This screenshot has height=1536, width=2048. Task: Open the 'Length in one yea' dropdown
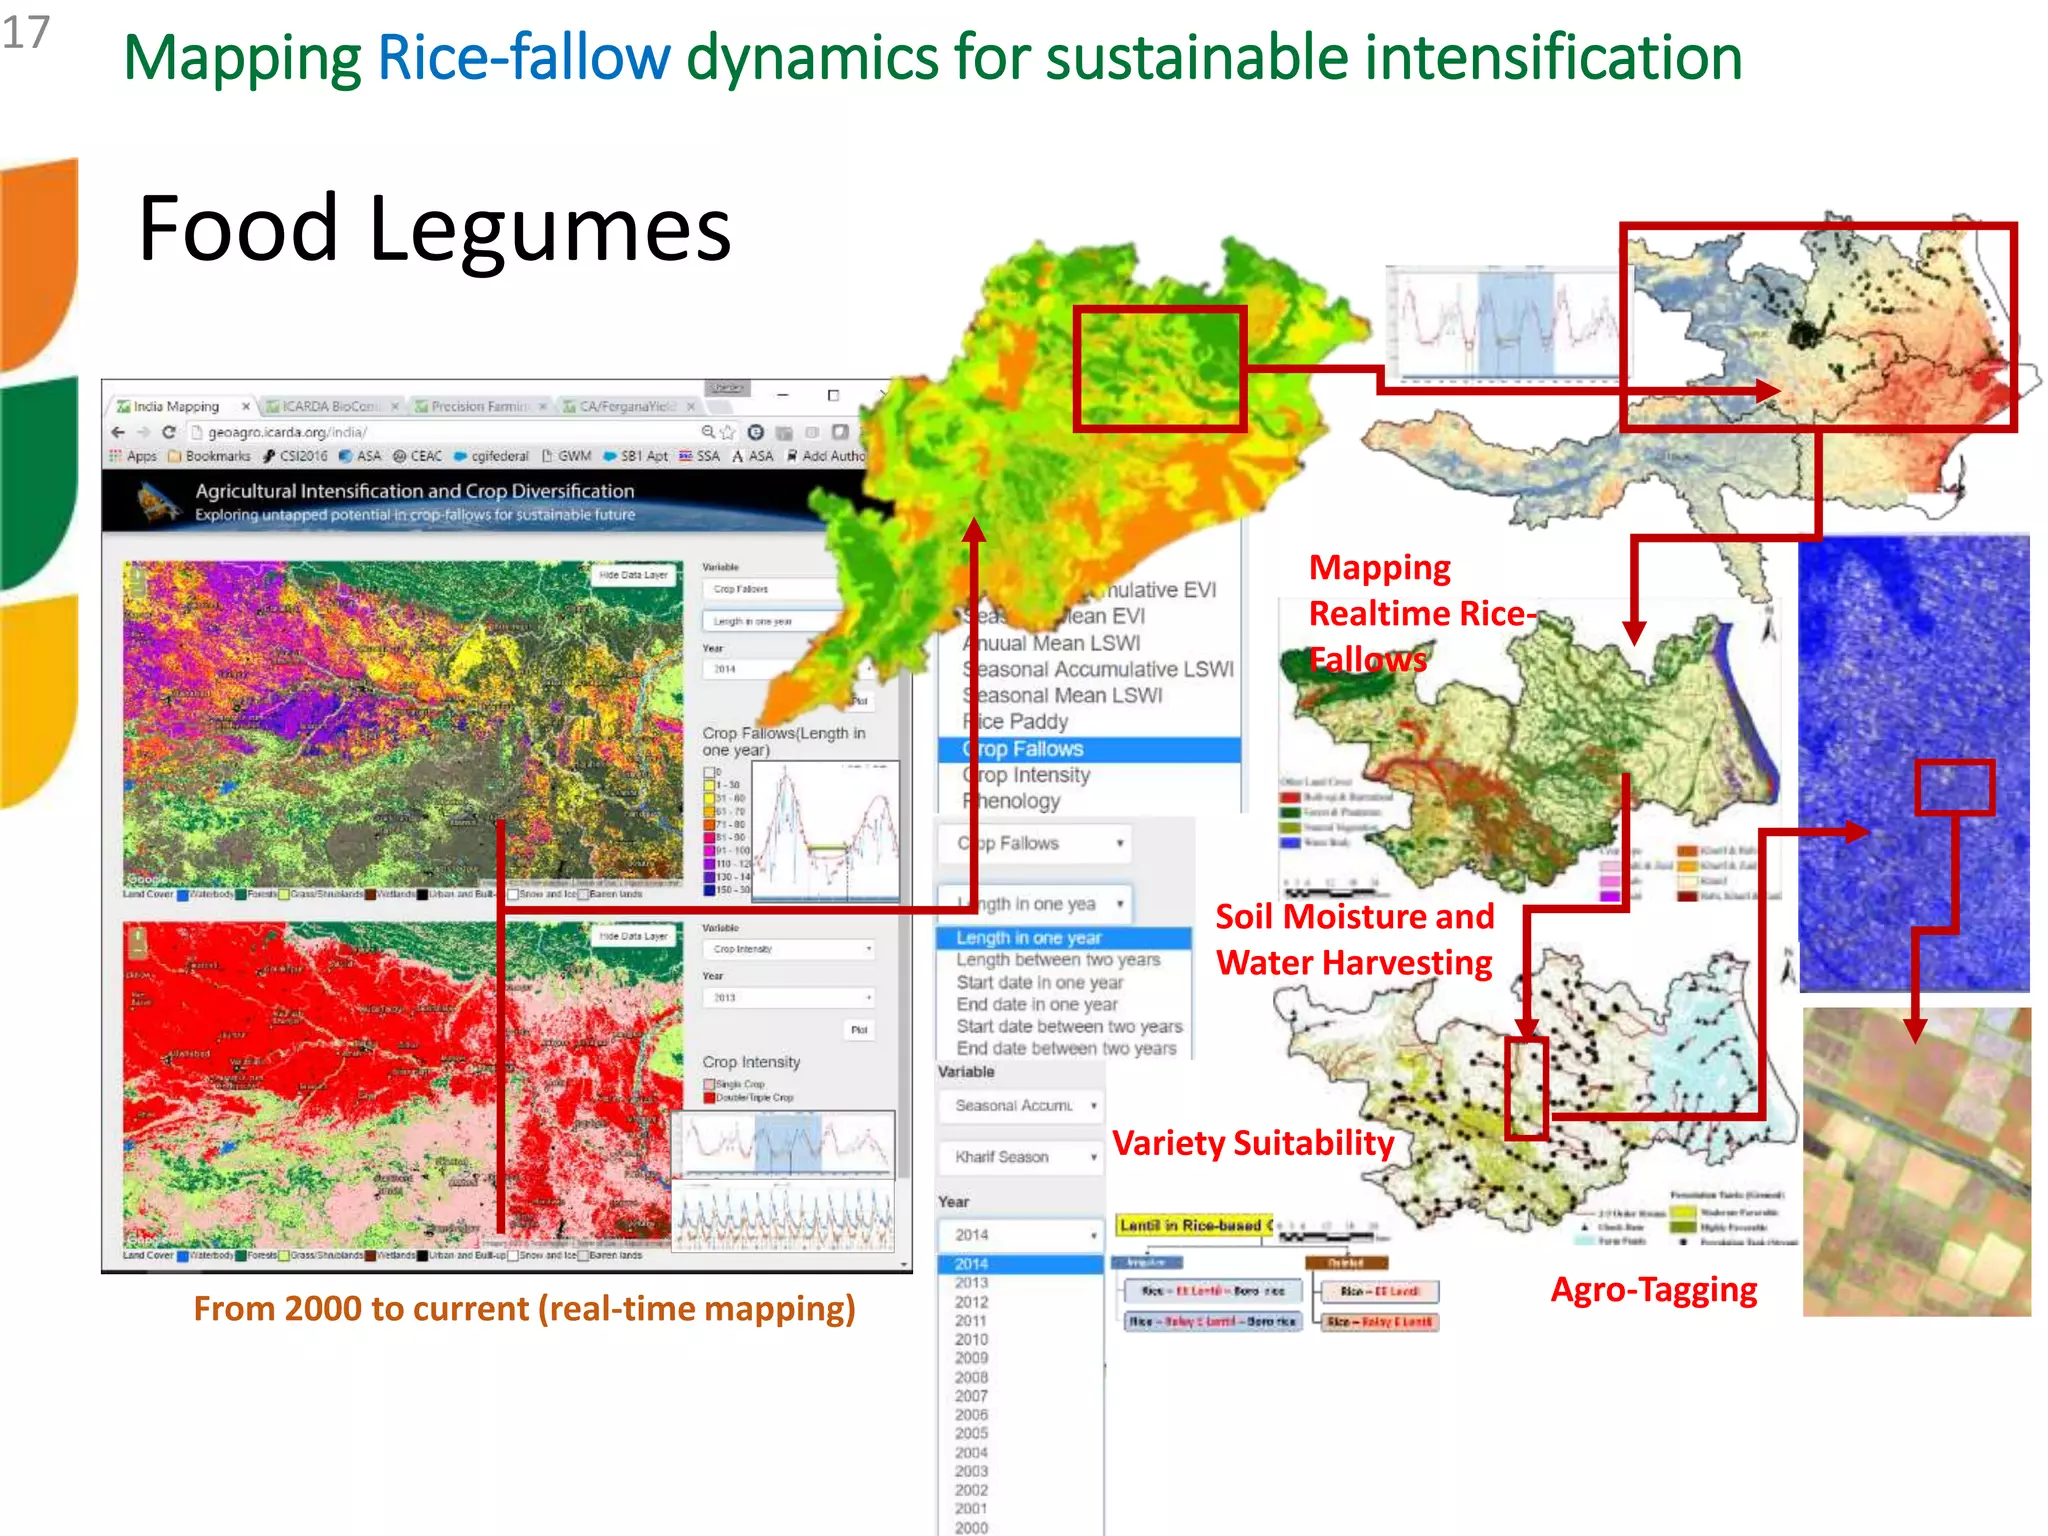coord(1035,903)
